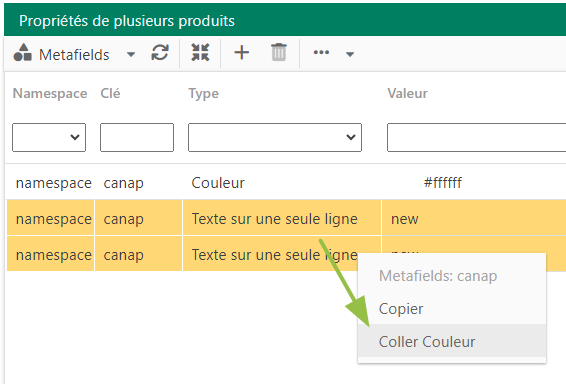Choose Copier from the context menu
Viewport: 566px width, 384px height.
[x=401, y=309]
